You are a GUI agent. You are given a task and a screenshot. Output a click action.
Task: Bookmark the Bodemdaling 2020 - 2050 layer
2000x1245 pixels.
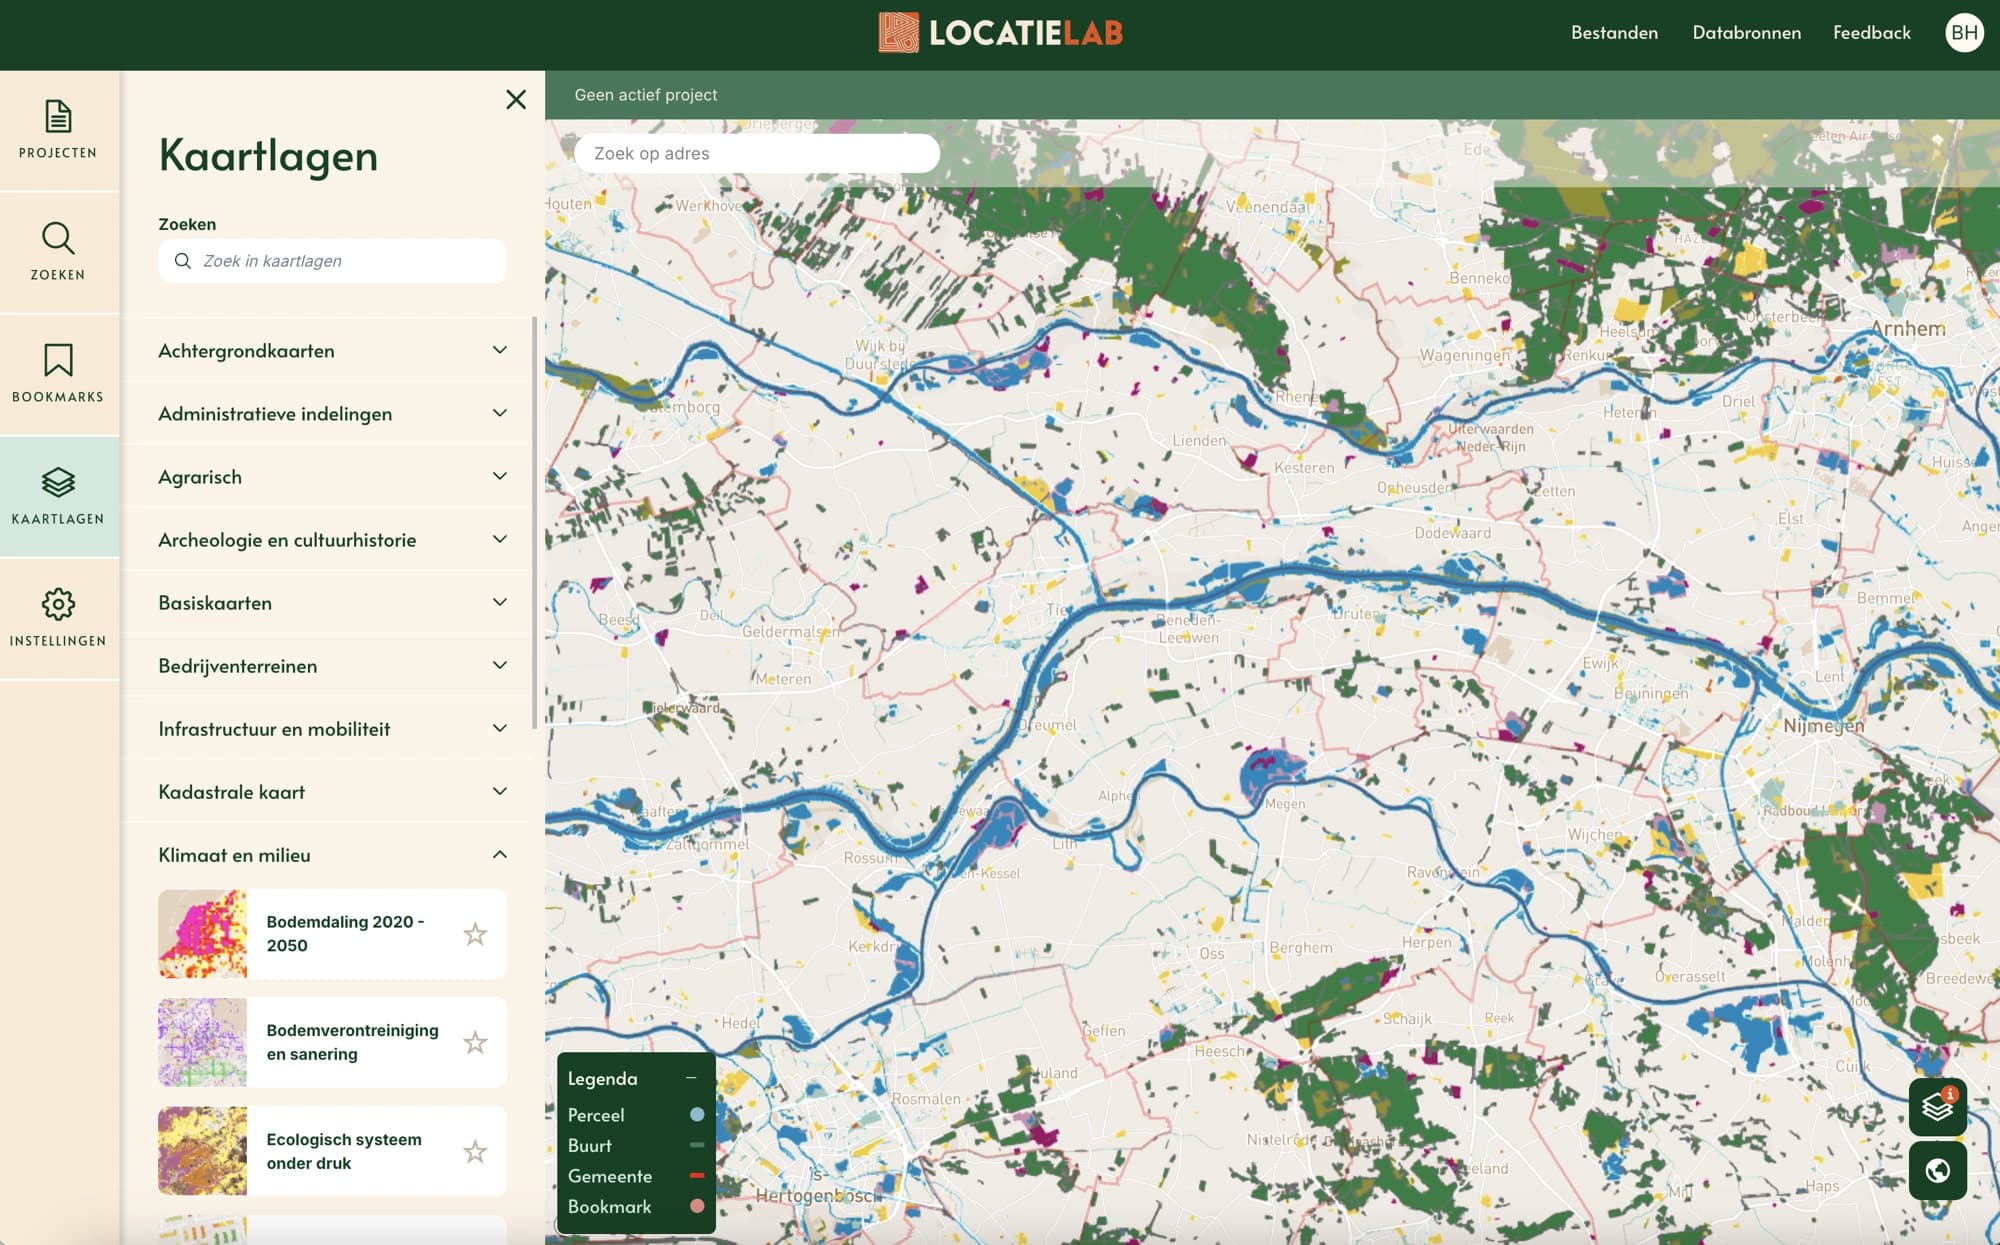[476, 934]
